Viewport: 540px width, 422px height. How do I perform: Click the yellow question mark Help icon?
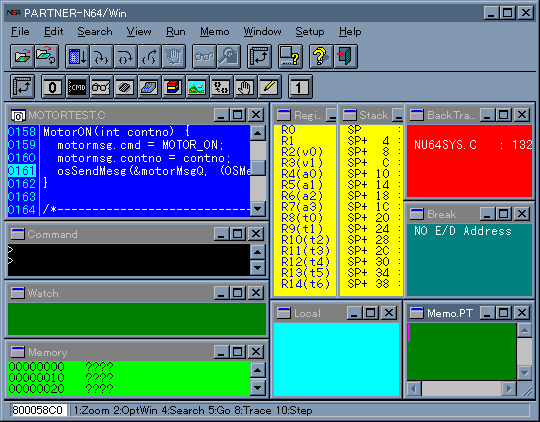tap(321, 56)
